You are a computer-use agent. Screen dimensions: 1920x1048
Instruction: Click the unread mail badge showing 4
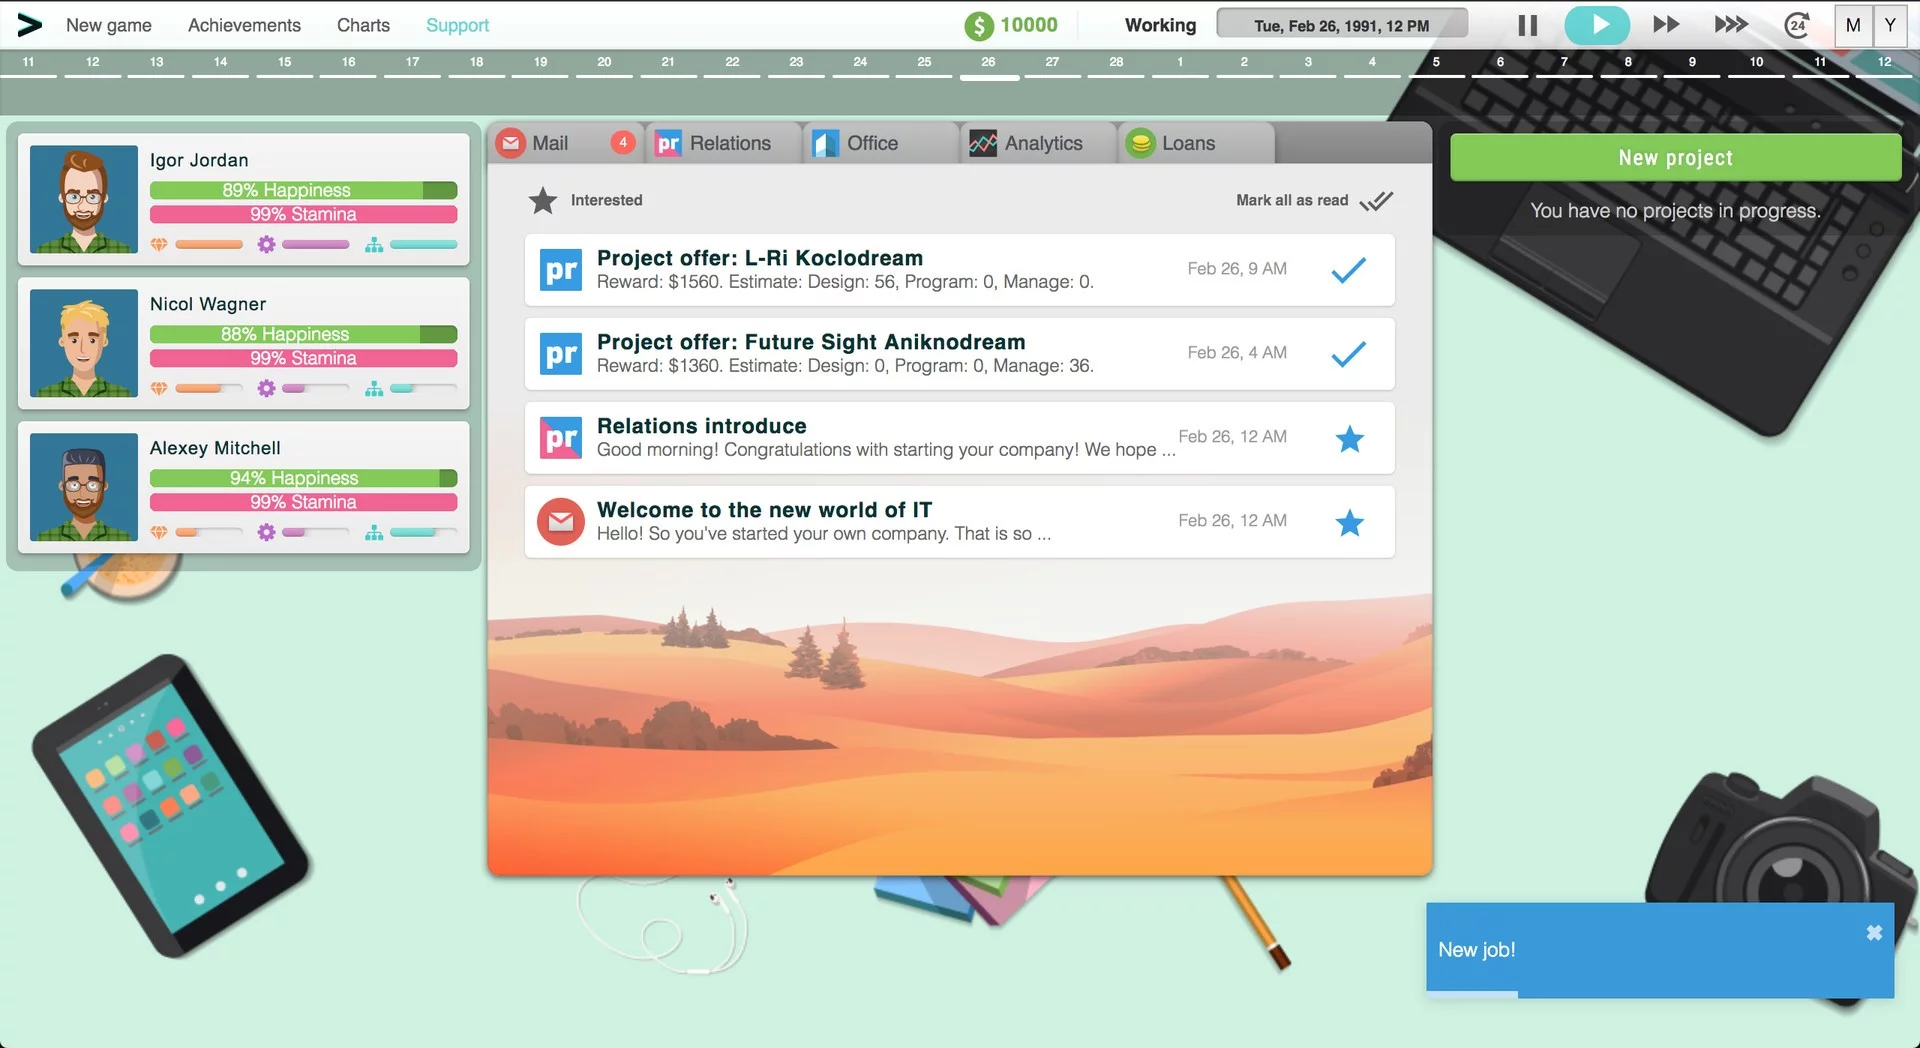click(x=623, y=143)
